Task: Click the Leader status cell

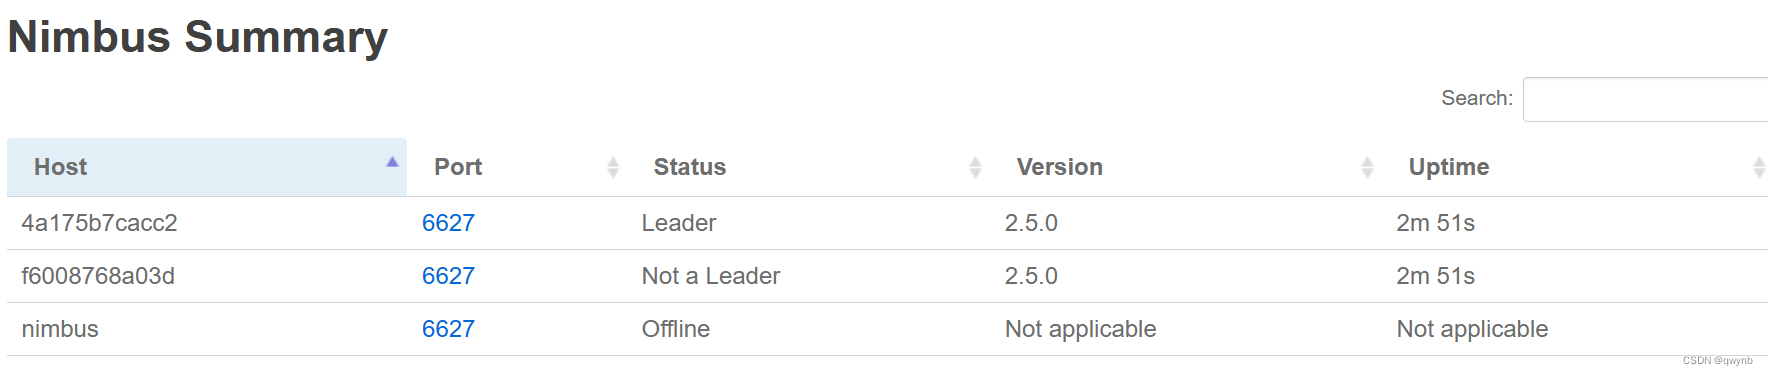Action: point(679,223)
